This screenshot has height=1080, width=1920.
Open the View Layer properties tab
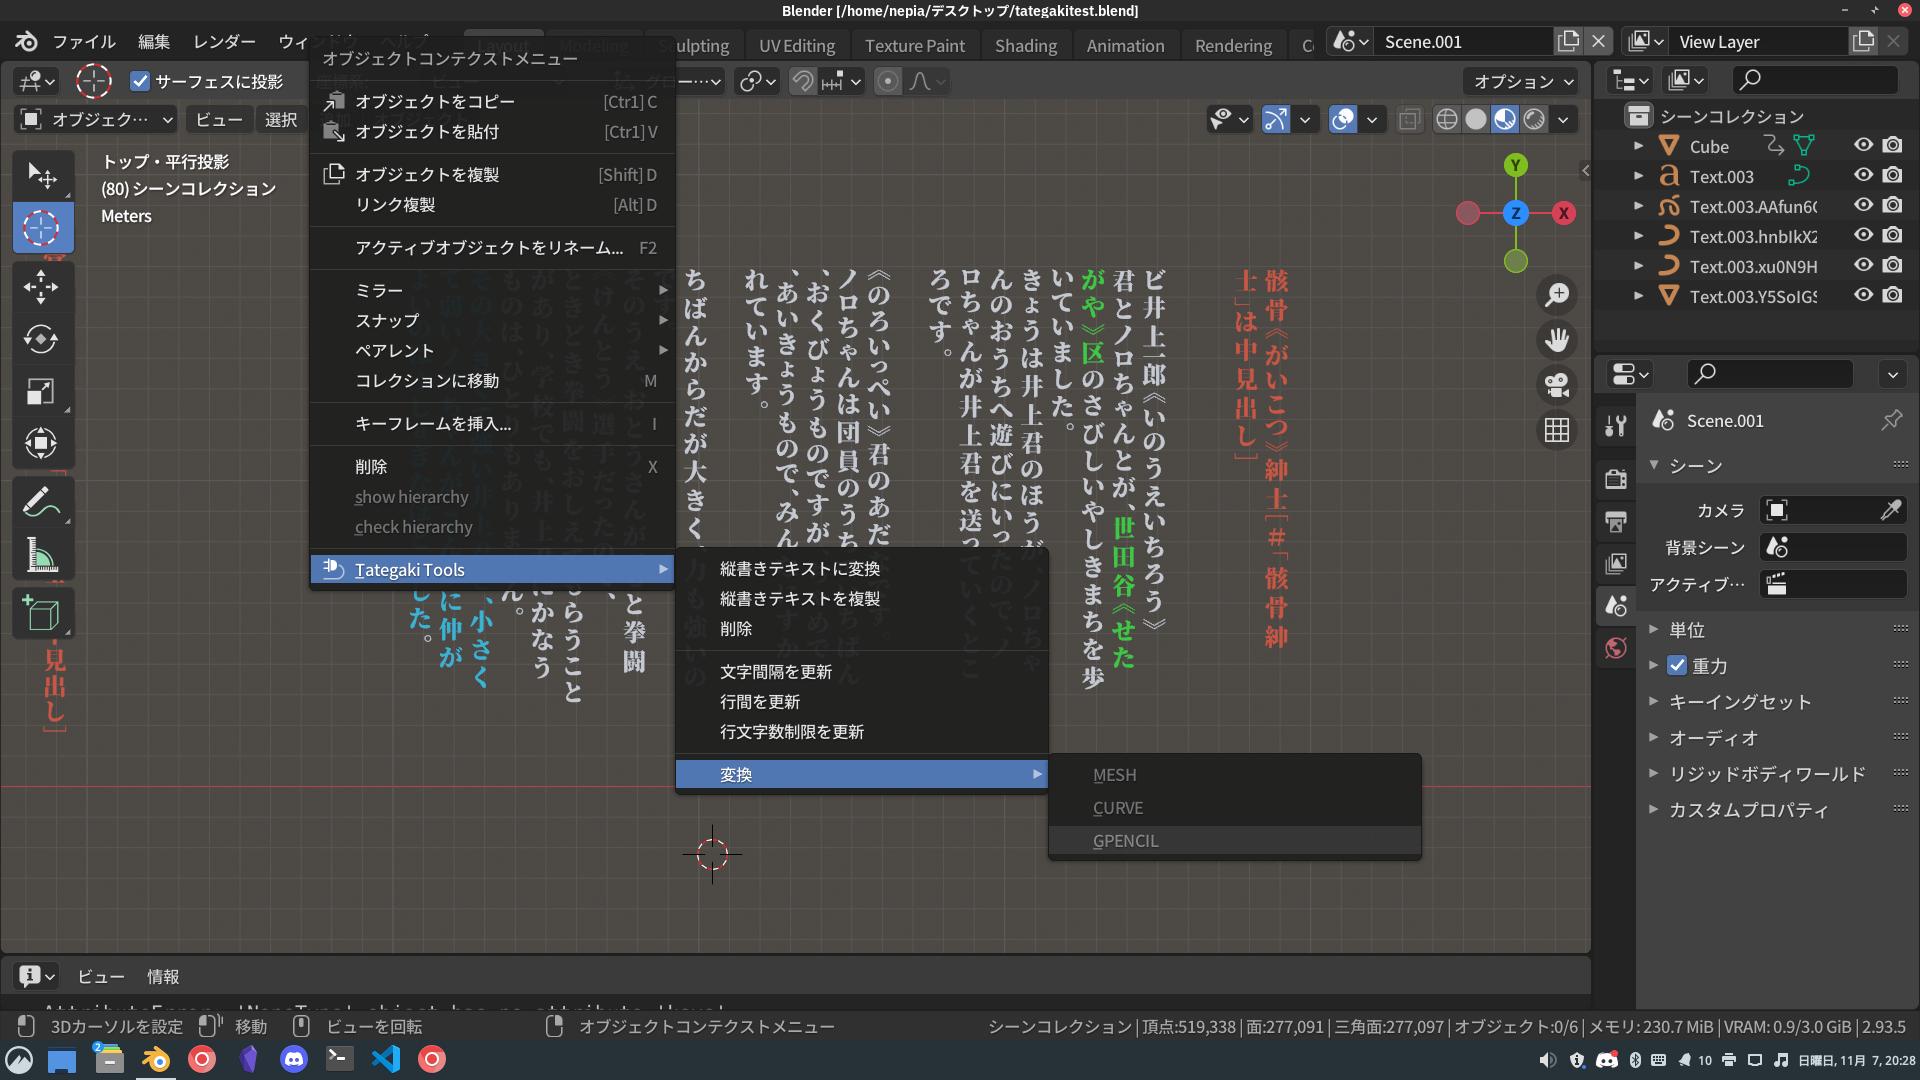1616,563
